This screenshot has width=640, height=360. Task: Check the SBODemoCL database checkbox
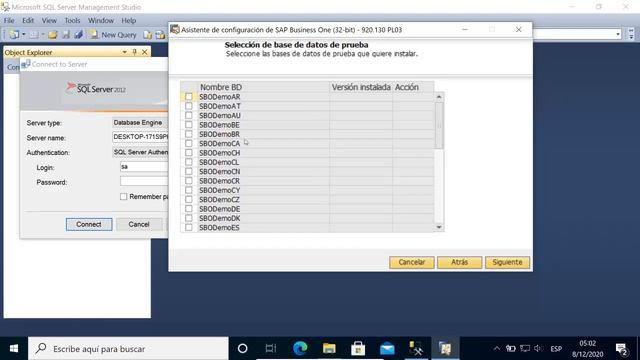coord(189,162)
